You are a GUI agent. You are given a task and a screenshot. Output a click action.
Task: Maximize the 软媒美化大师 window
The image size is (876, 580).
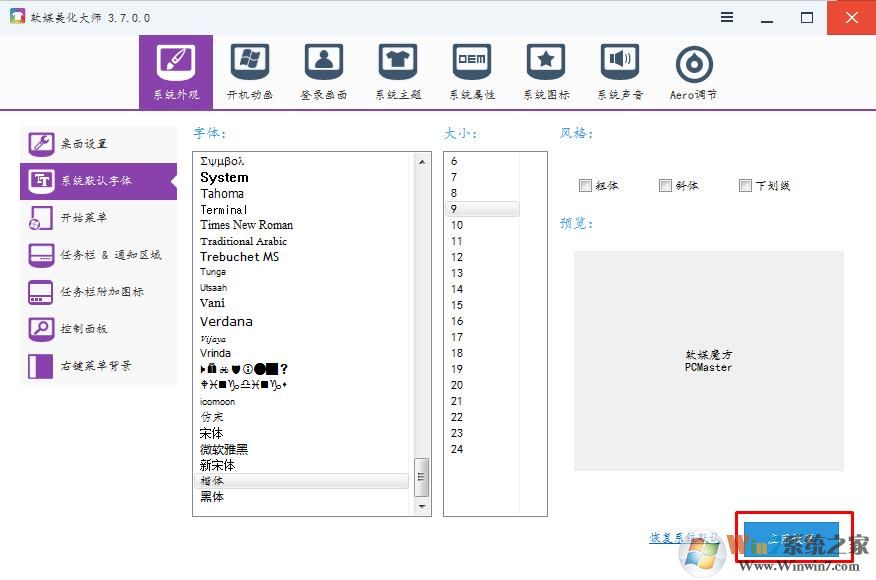coord(807,18)
